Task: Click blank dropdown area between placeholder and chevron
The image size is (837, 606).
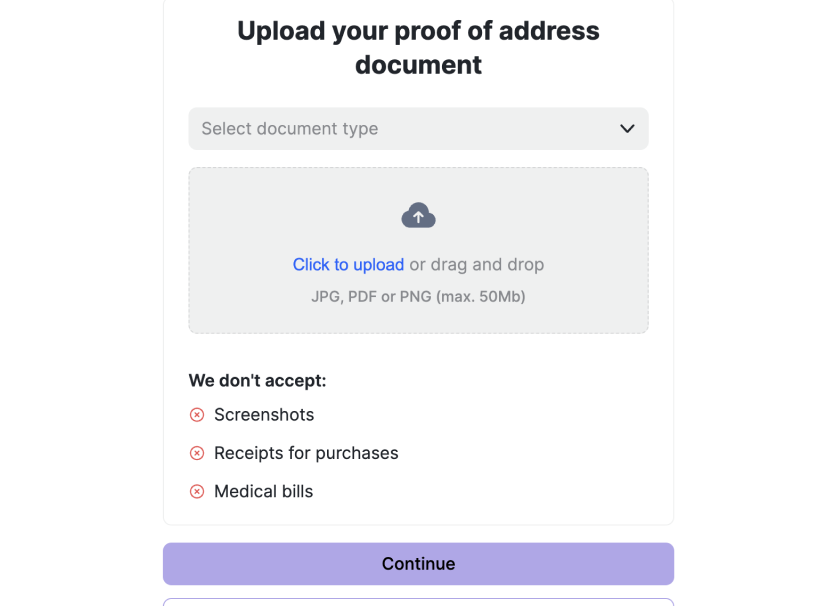Action: (x=496, y=129)
